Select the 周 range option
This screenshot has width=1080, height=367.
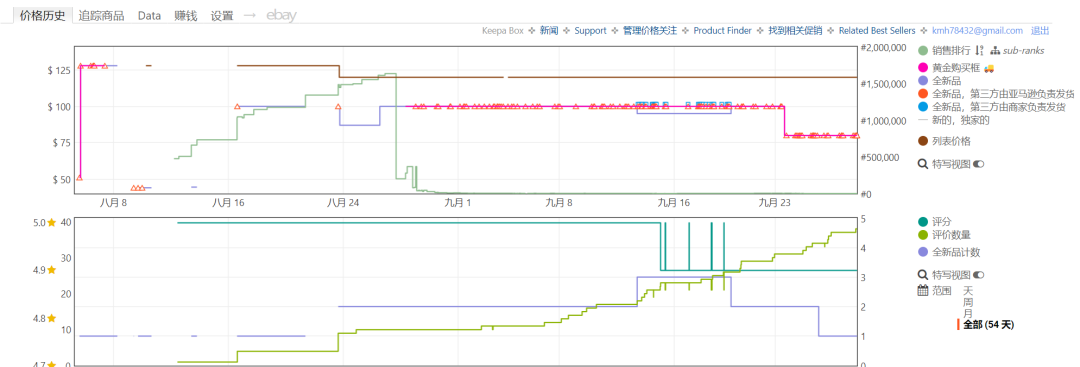tap(968, 302)
